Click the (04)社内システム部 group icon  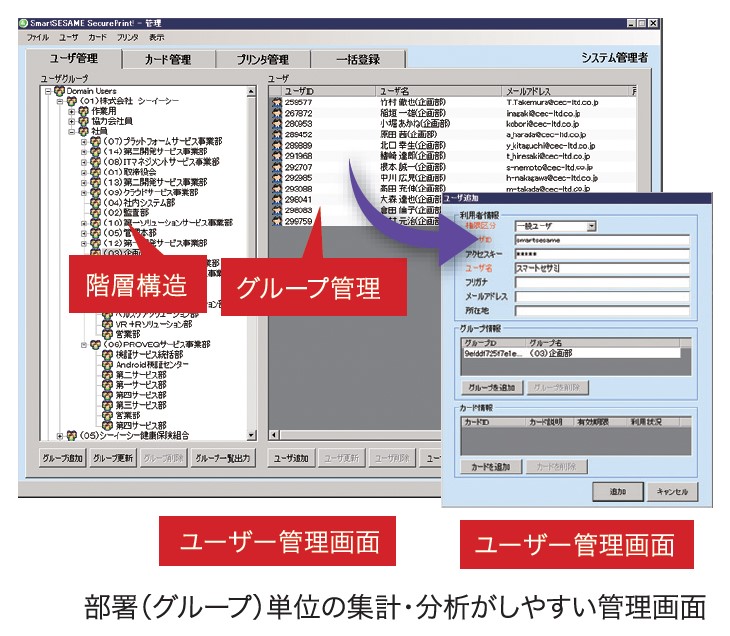tap(95, 203)
